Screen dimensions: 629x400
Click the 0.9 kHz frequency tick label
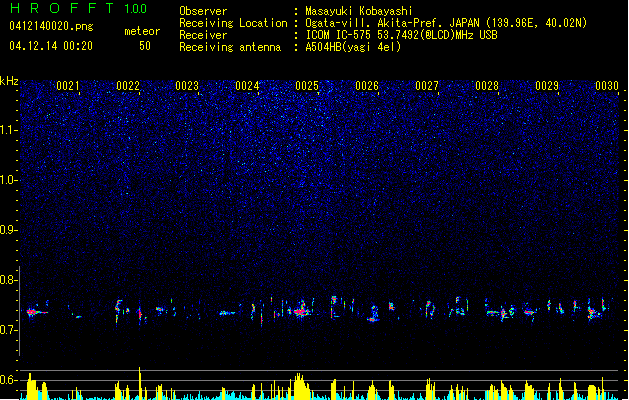(8, 230)
